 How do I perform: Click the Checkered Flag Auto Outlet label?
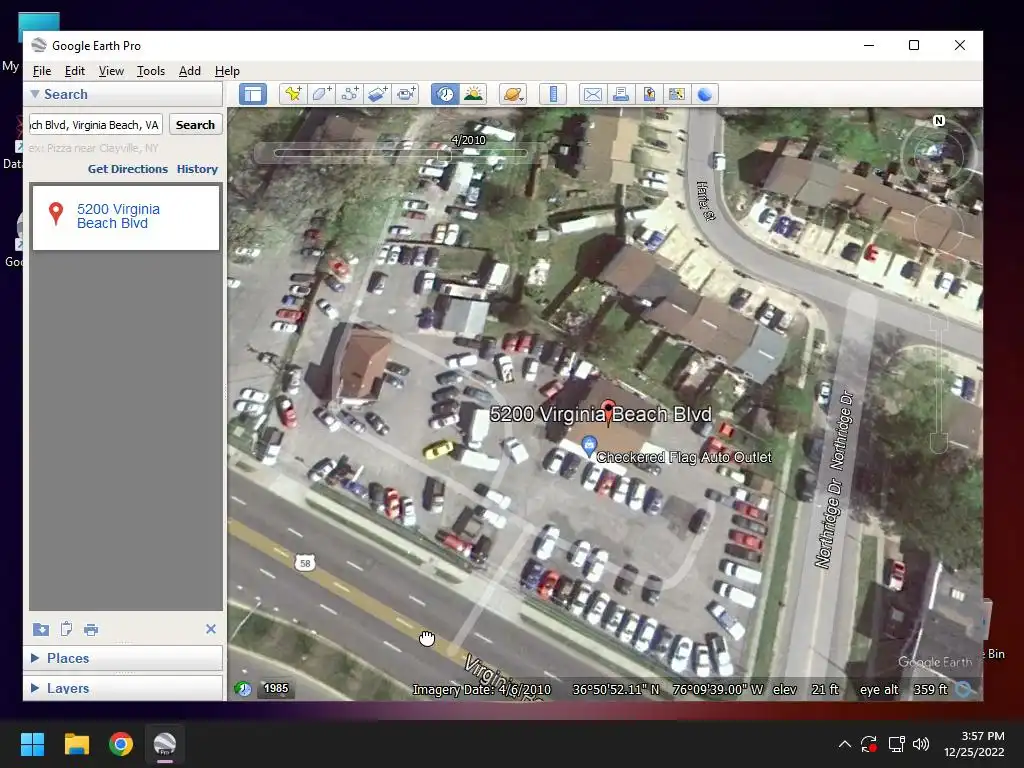[684, 457]
